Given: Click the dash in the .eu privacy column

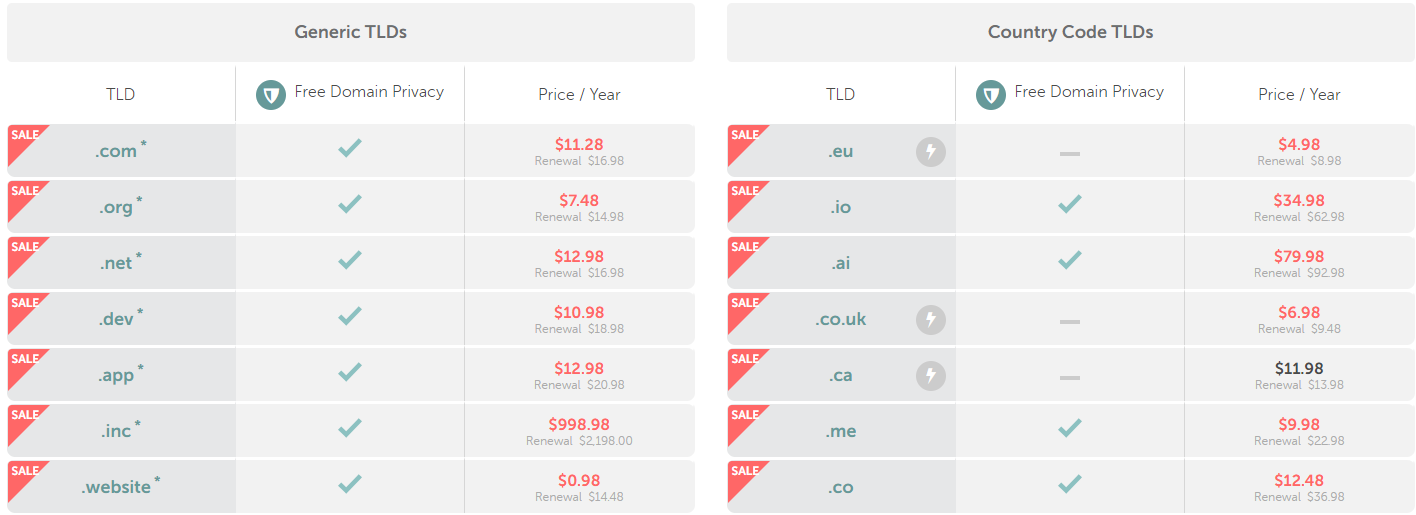Looking at the screenshot, I should click(1070, 153).
